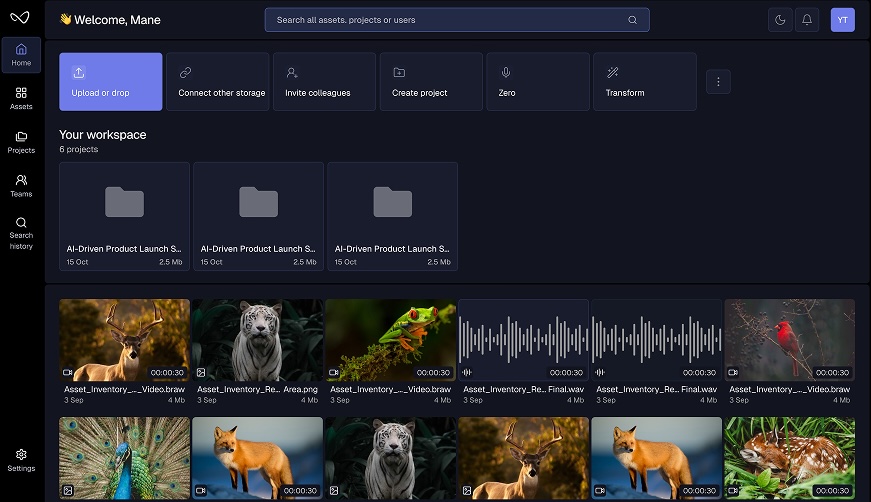The width and height of the screenshot is (871, 502).
Task: Click the '6 projects' count text
Action: [x=79, y=149]
